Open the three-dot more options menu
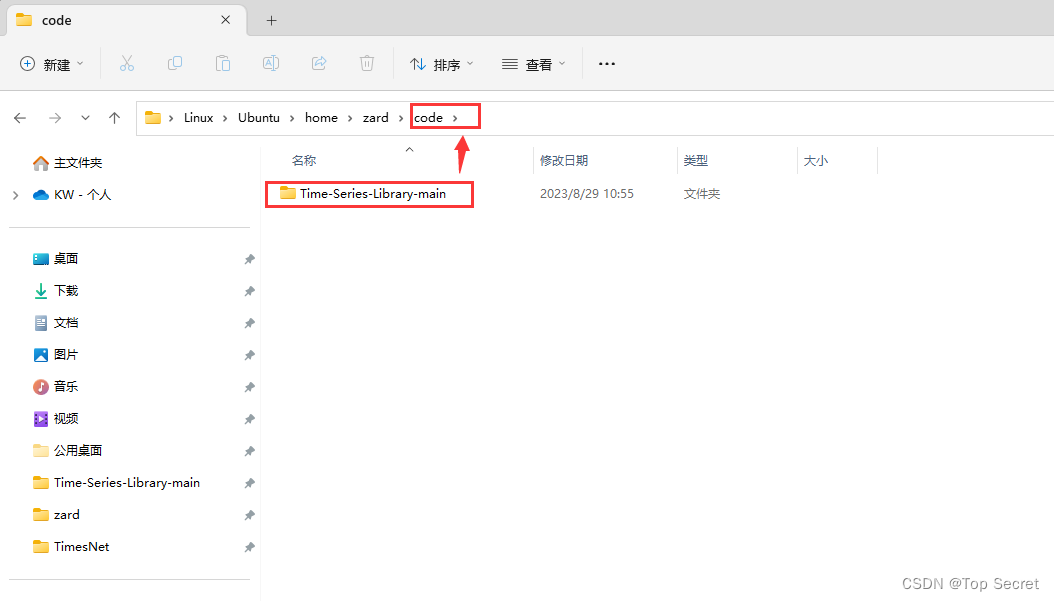This screenshot has height=601, width=1054. [607, 64]
